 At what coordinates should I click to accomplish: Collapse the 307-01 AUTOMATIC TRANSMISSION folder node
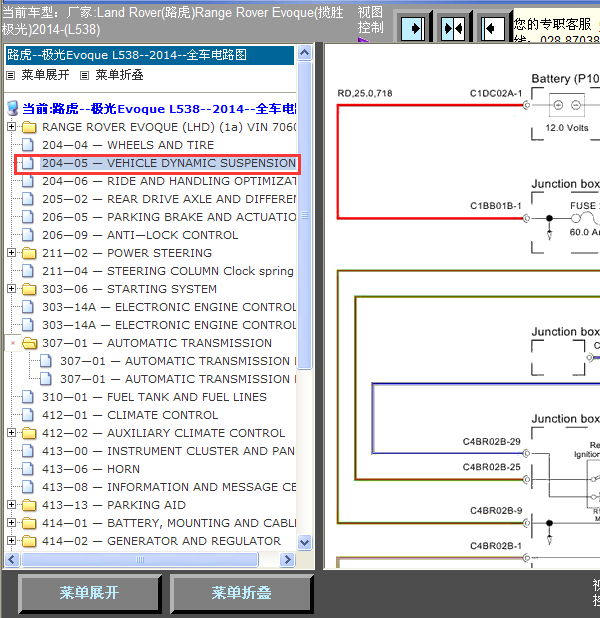(x=13, y=343)
